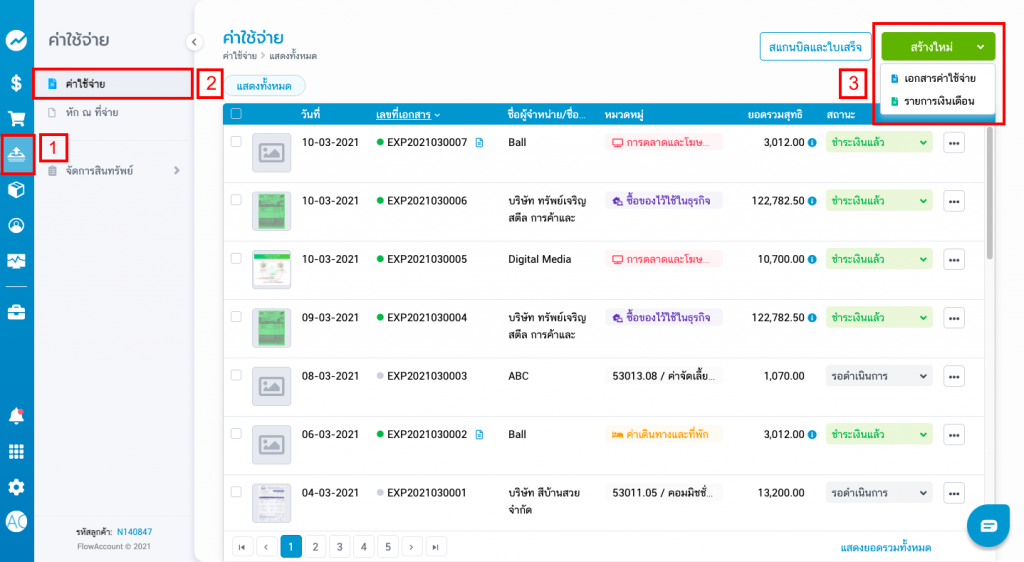Image resolution: width=1024 pixels, height=562 pixels.
Task: Open the settings gear icon
Action: pos(16,487)
